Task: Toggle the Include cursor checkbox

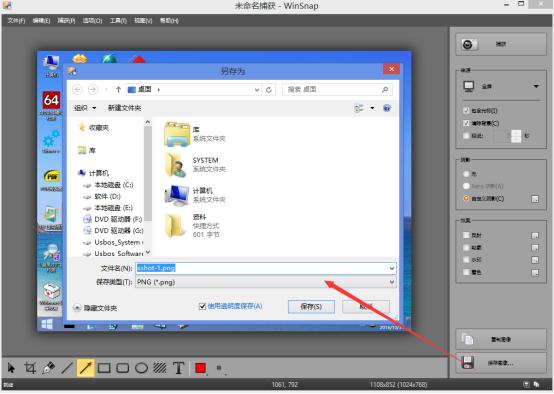Action: [466, 111]
